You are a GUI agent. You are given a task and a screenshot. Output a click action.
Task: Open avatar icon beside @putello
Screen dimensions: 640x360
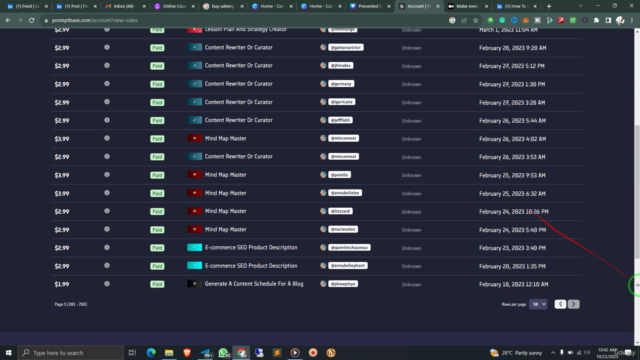coord(323,175)
